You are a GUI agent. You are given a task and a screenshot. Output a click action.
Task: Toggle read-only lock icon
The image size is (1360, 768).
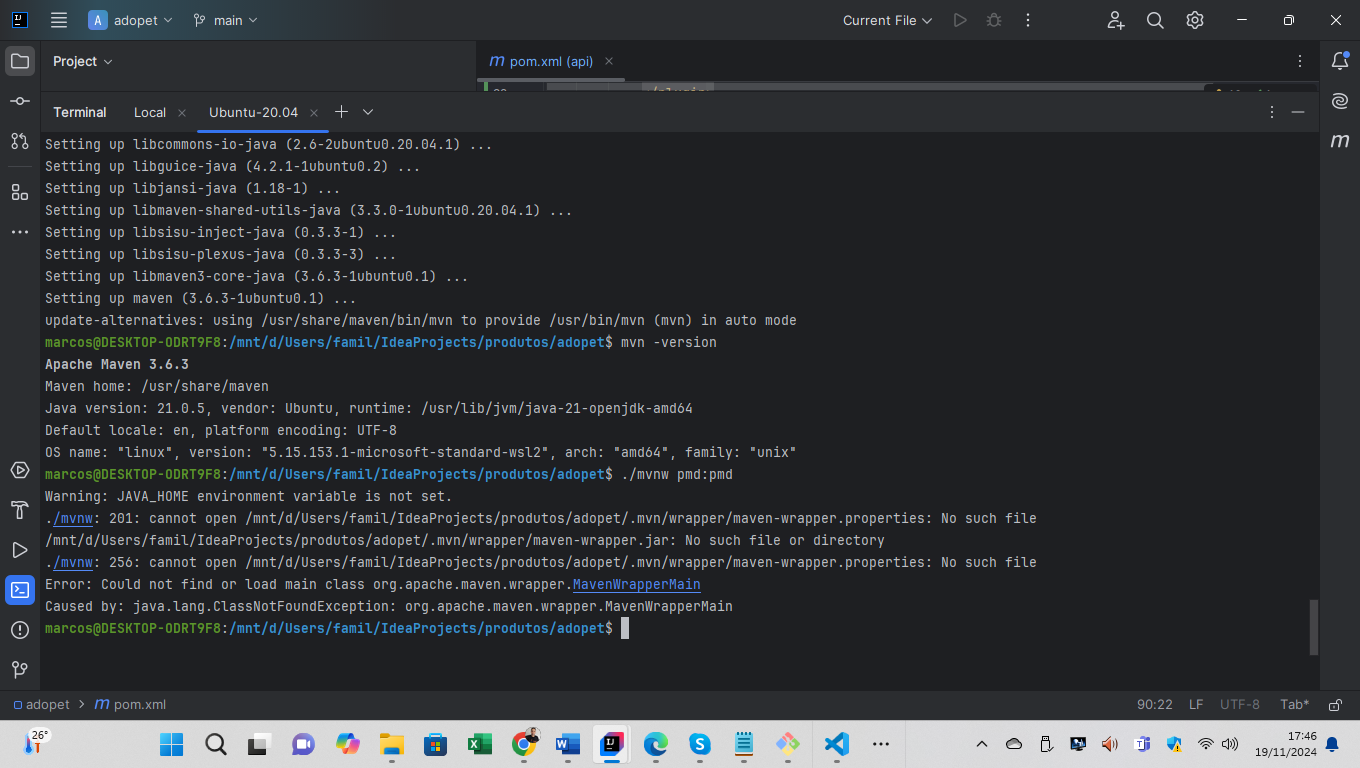click(x=1336, y=705)
